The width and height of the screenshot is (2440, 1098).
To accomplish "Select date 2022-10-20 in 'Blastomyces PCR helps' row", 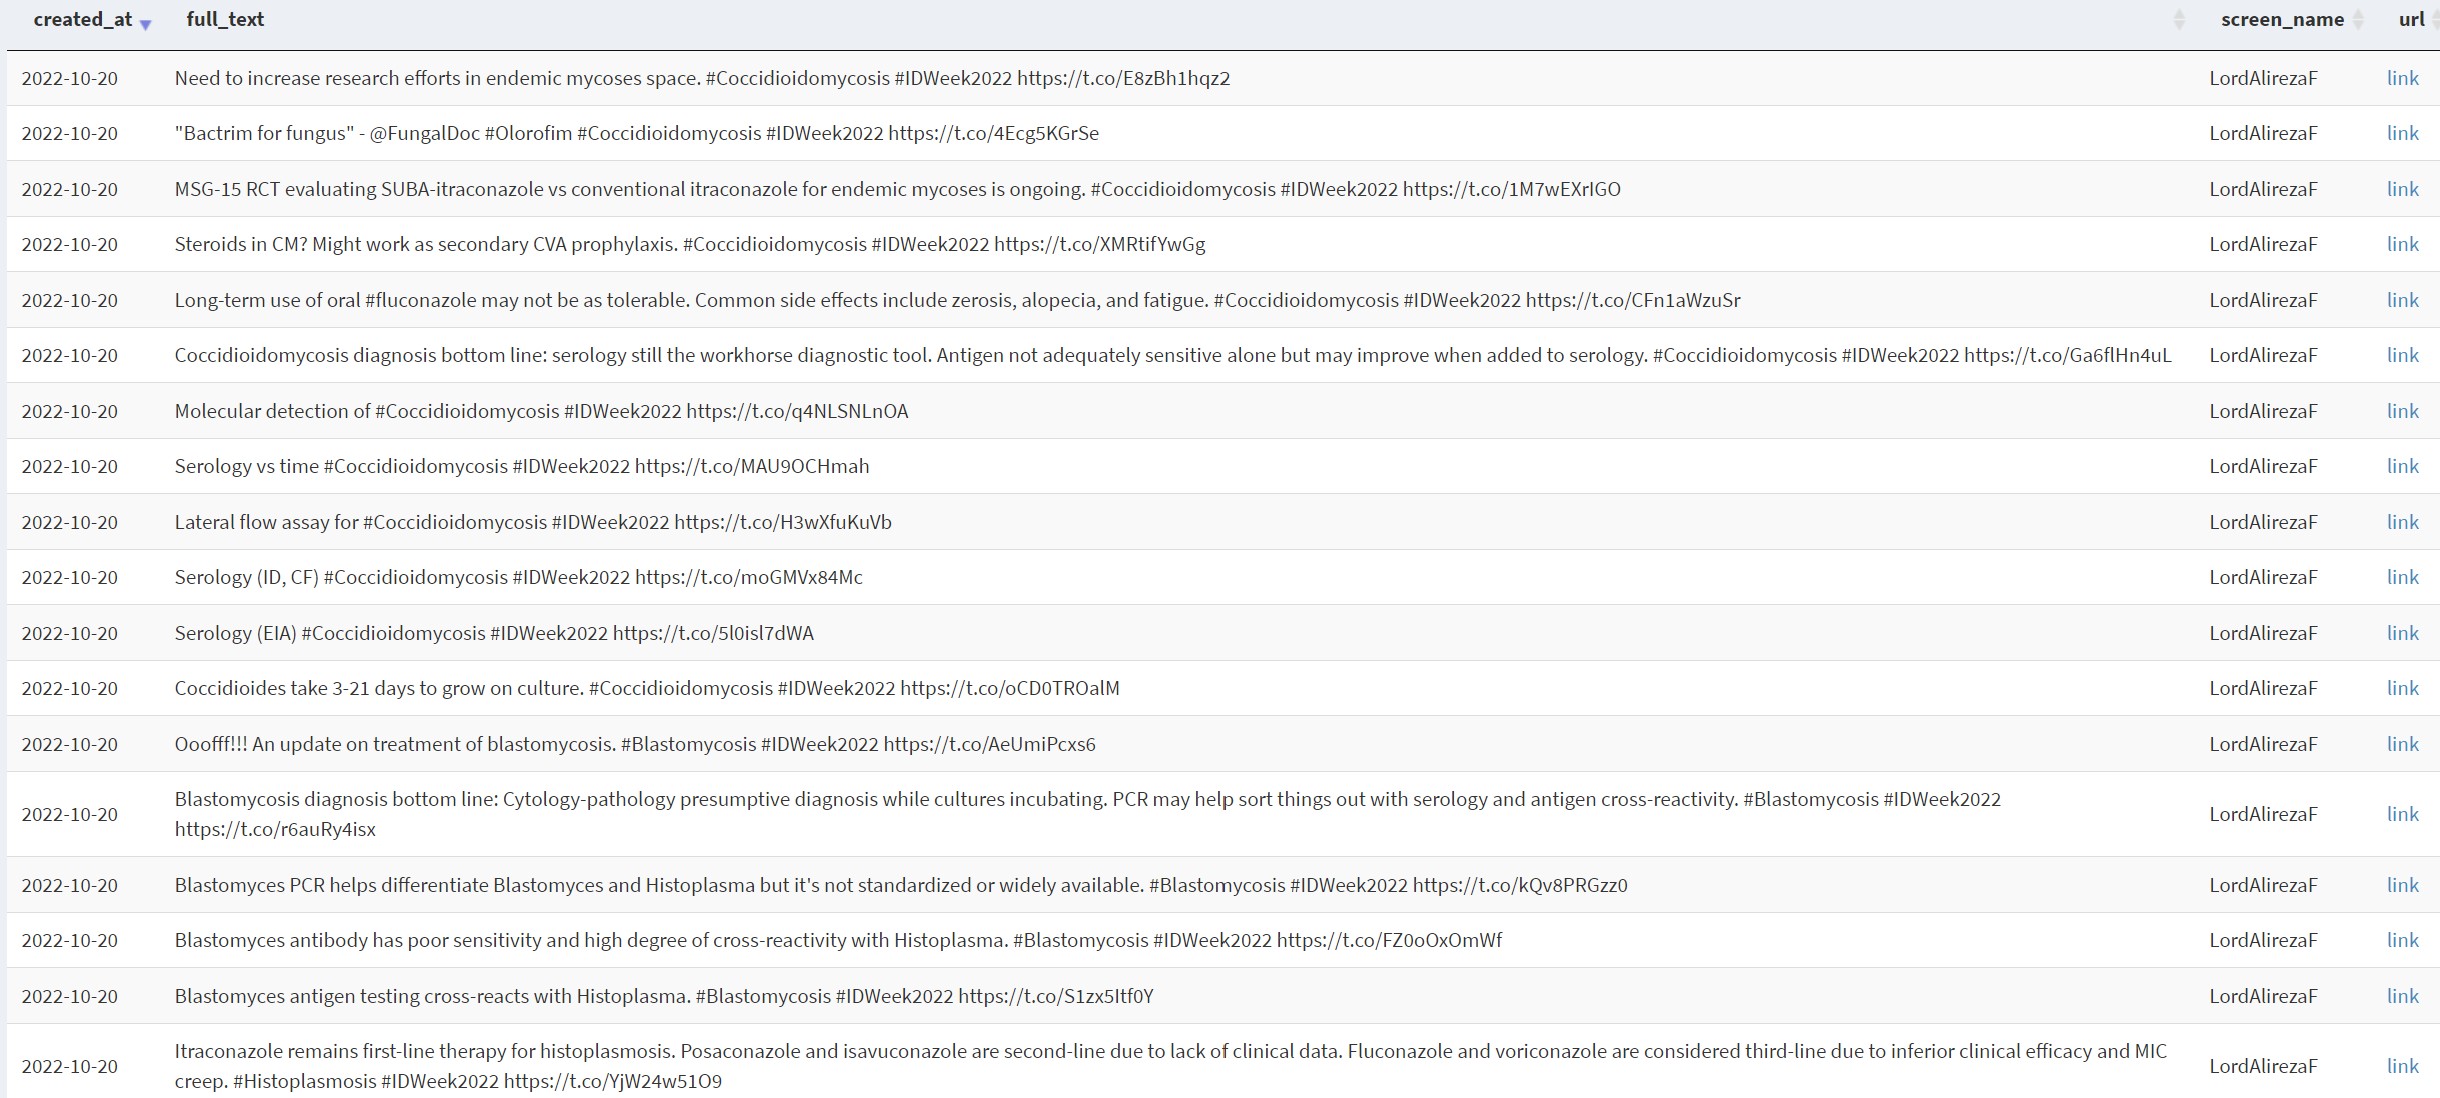I will (x=69, y=885).
